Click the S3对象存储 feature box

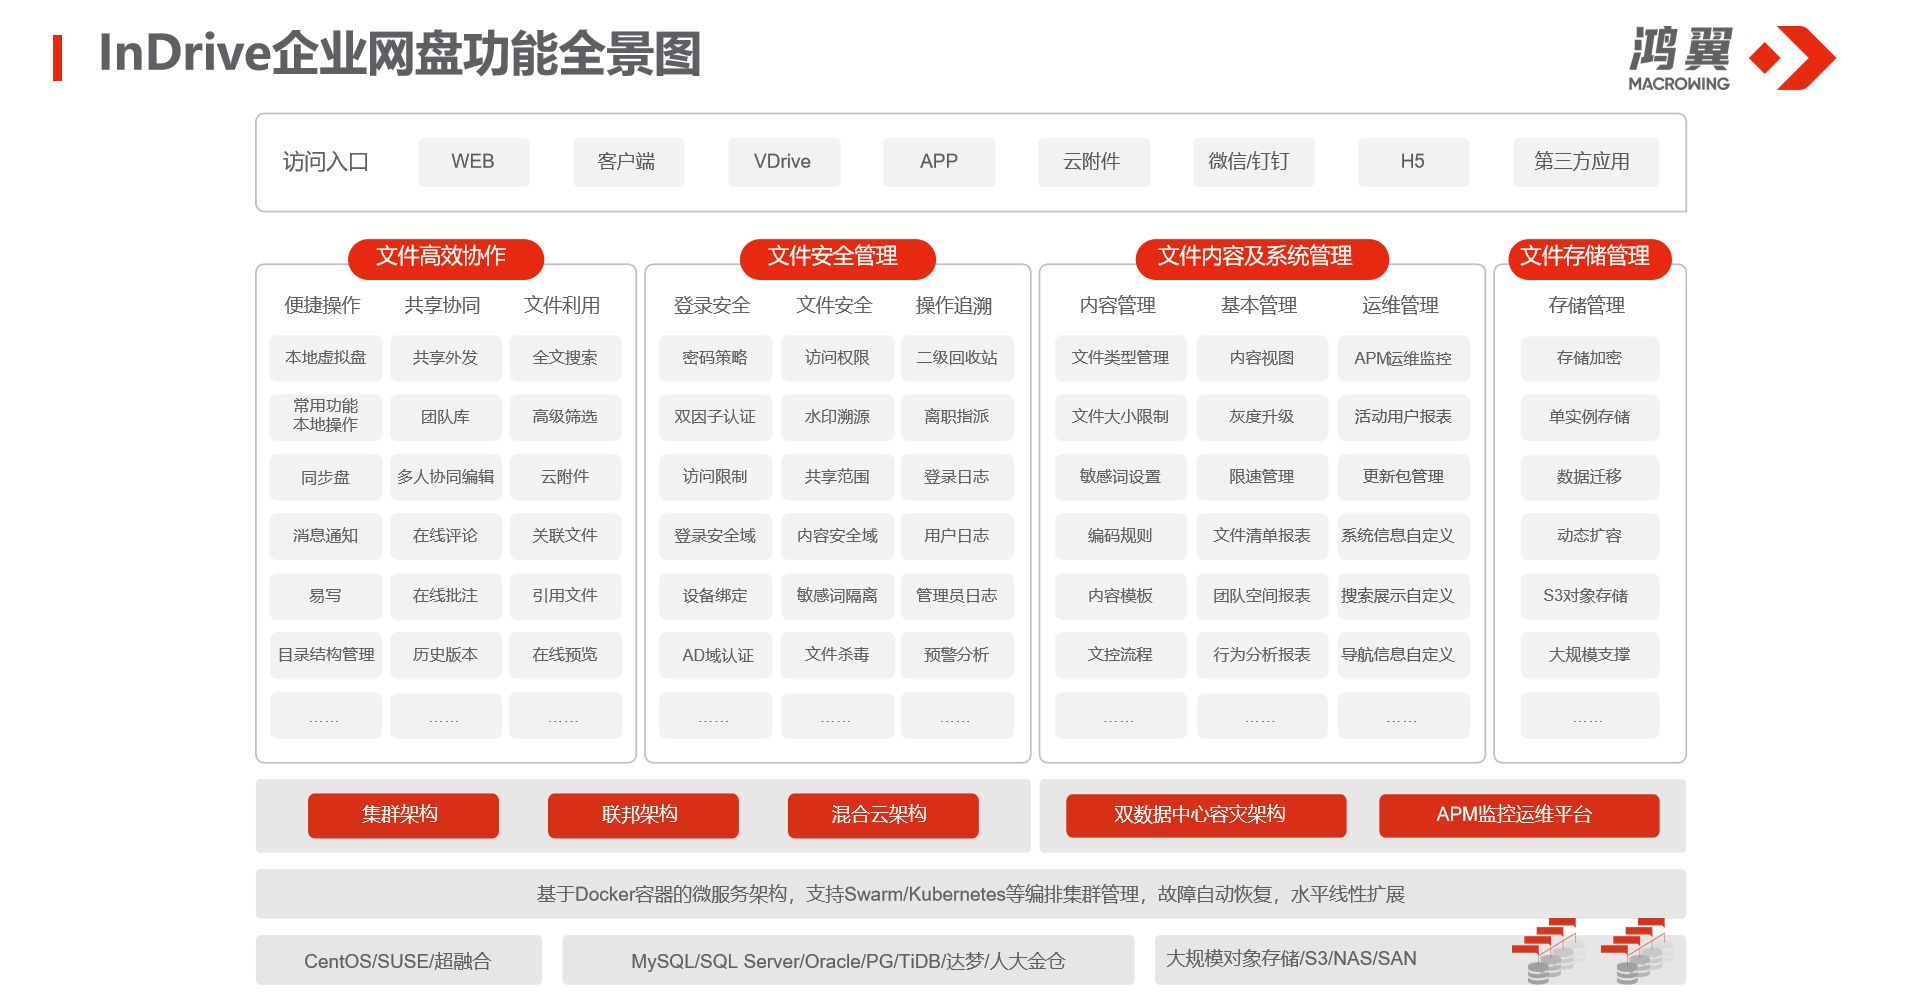pyautogui.click(x=1588, y=596)
